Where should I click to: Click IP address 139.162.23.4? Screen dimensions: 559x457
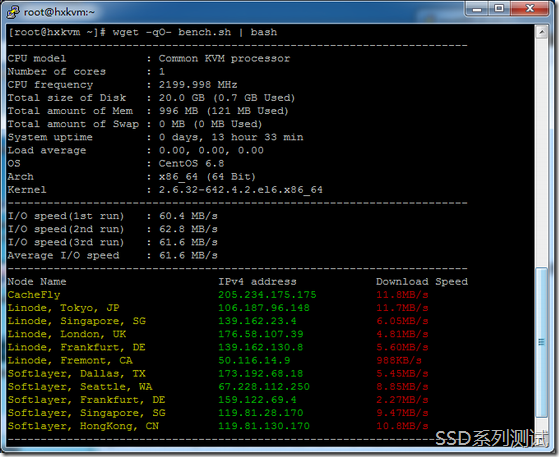[257, 321]
